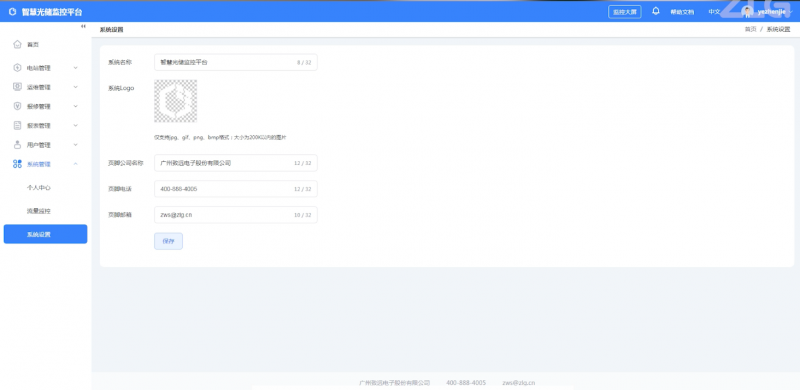Viewport: 800px width, 390px height.
Task: Click the 系统Logo field label
Action: coord(121,88)
